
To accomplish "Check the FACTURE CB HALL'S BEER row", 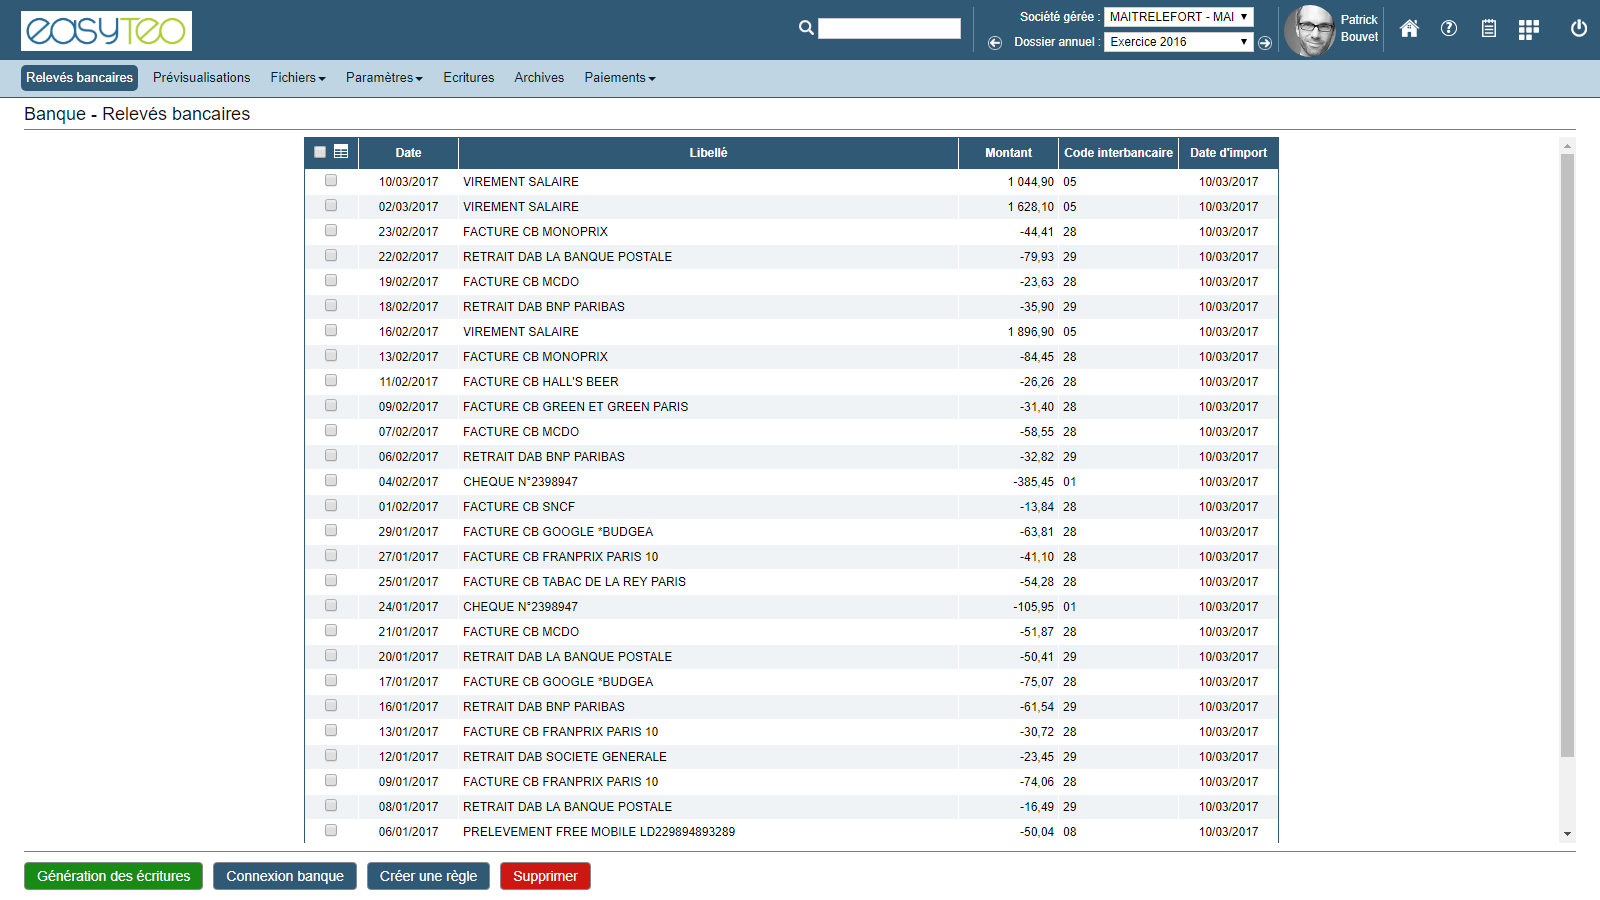I will (x=331, y=381).
